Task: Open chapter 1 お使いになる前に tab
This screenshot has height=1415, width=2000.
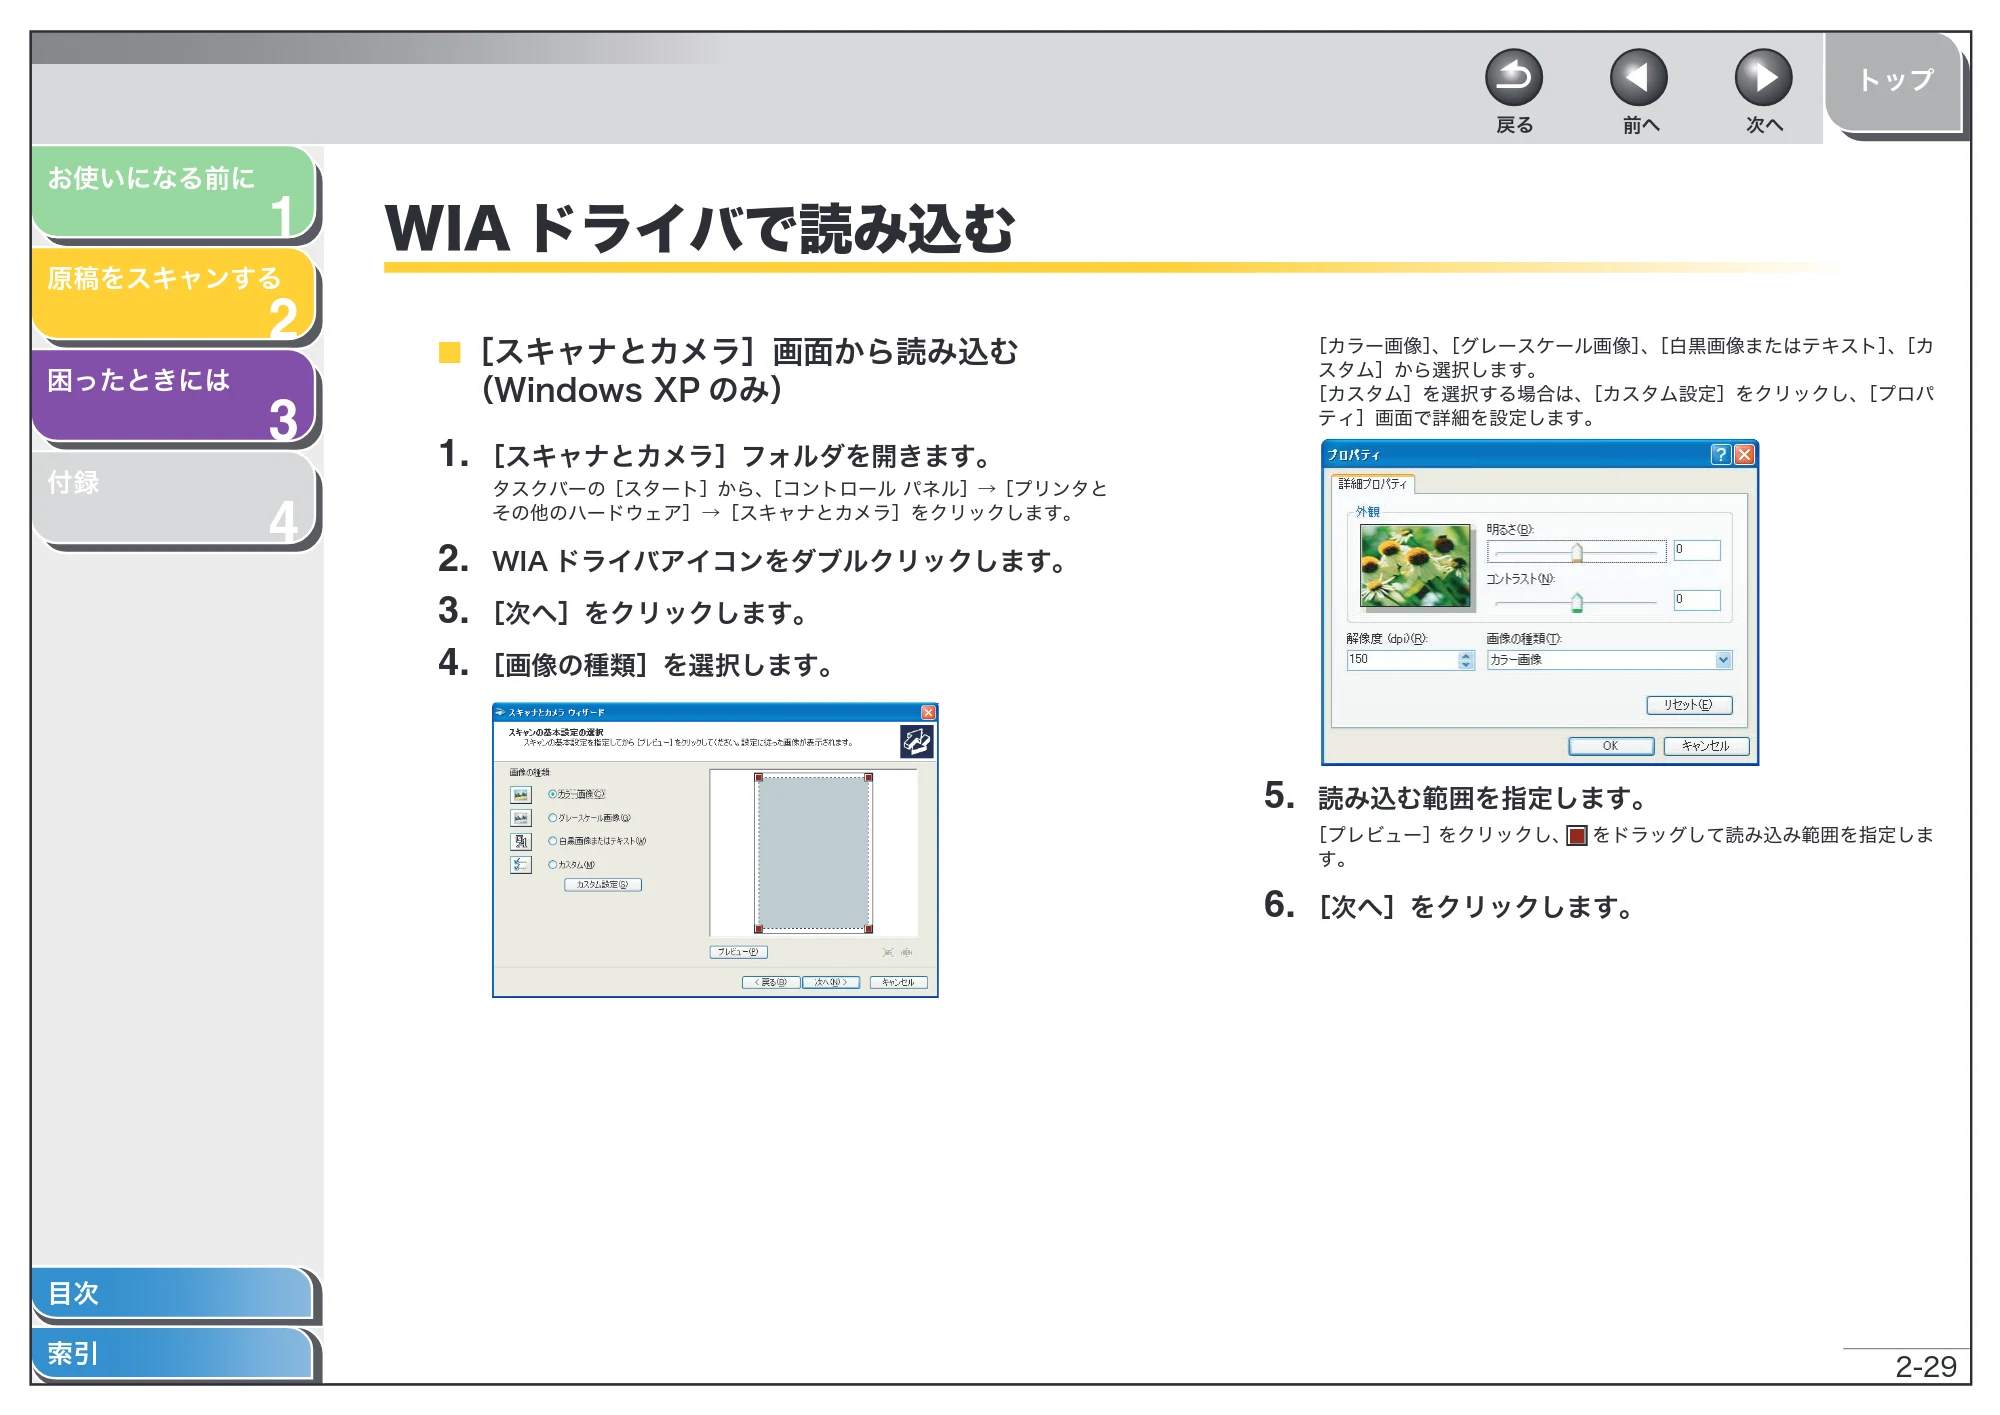Action: click(x=174, y=192)
